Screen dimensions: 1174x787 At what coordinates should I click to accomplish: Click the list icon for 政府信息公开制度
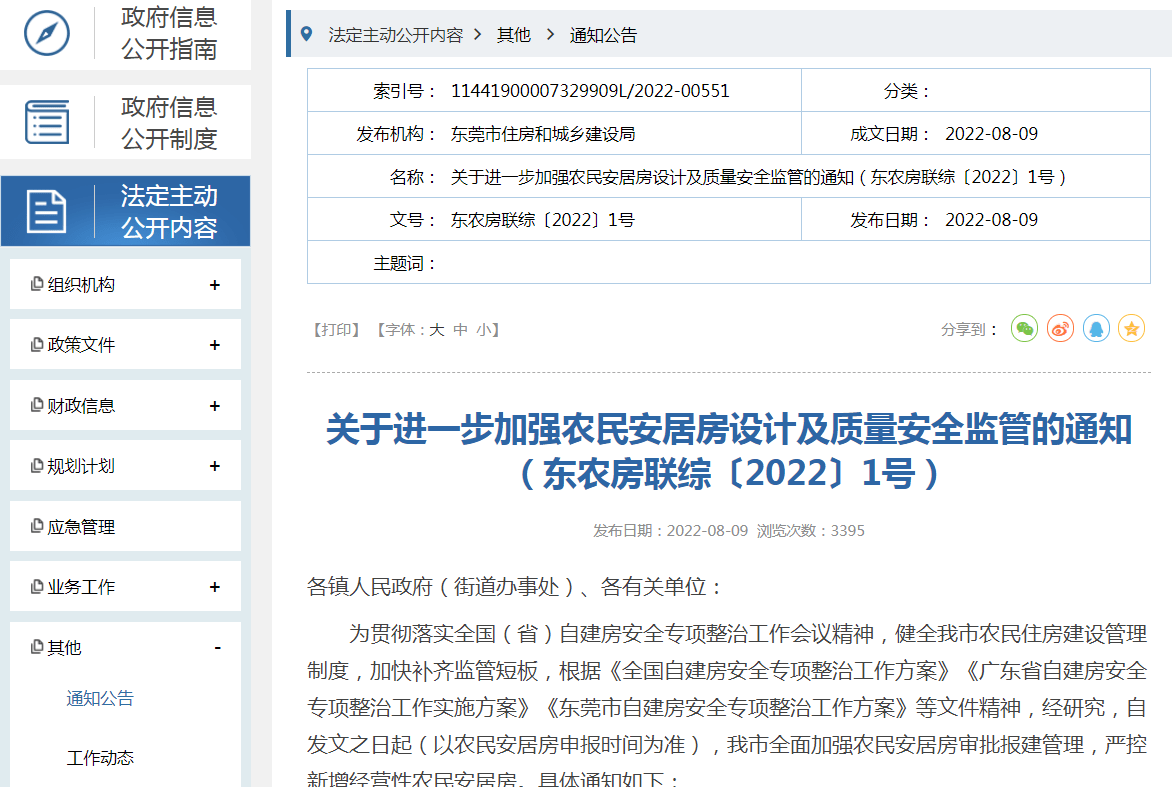[x=46, y=122]
